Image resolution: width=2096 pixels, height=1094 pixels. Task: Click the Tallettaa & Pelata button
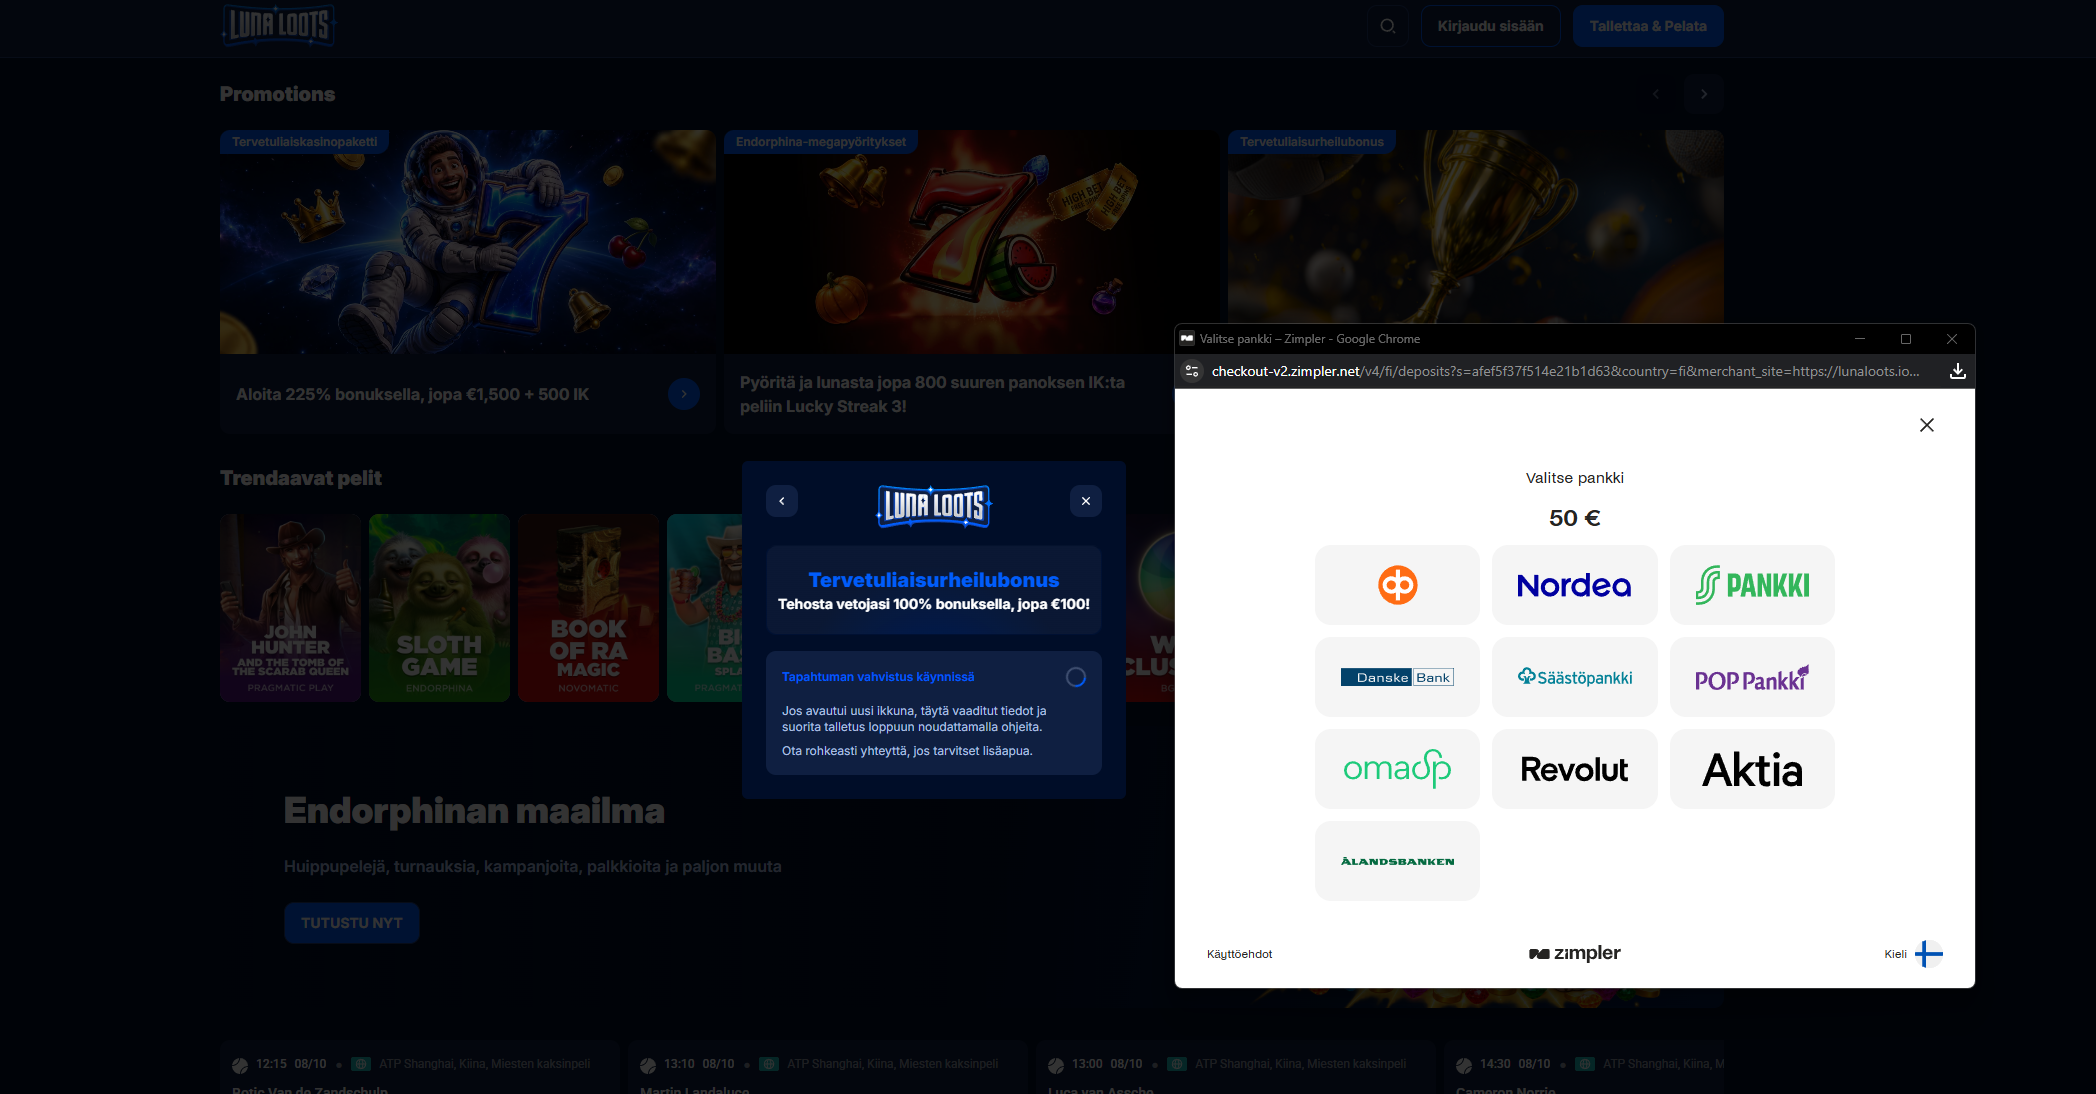pyautogui.click(x=1648, y=26)
